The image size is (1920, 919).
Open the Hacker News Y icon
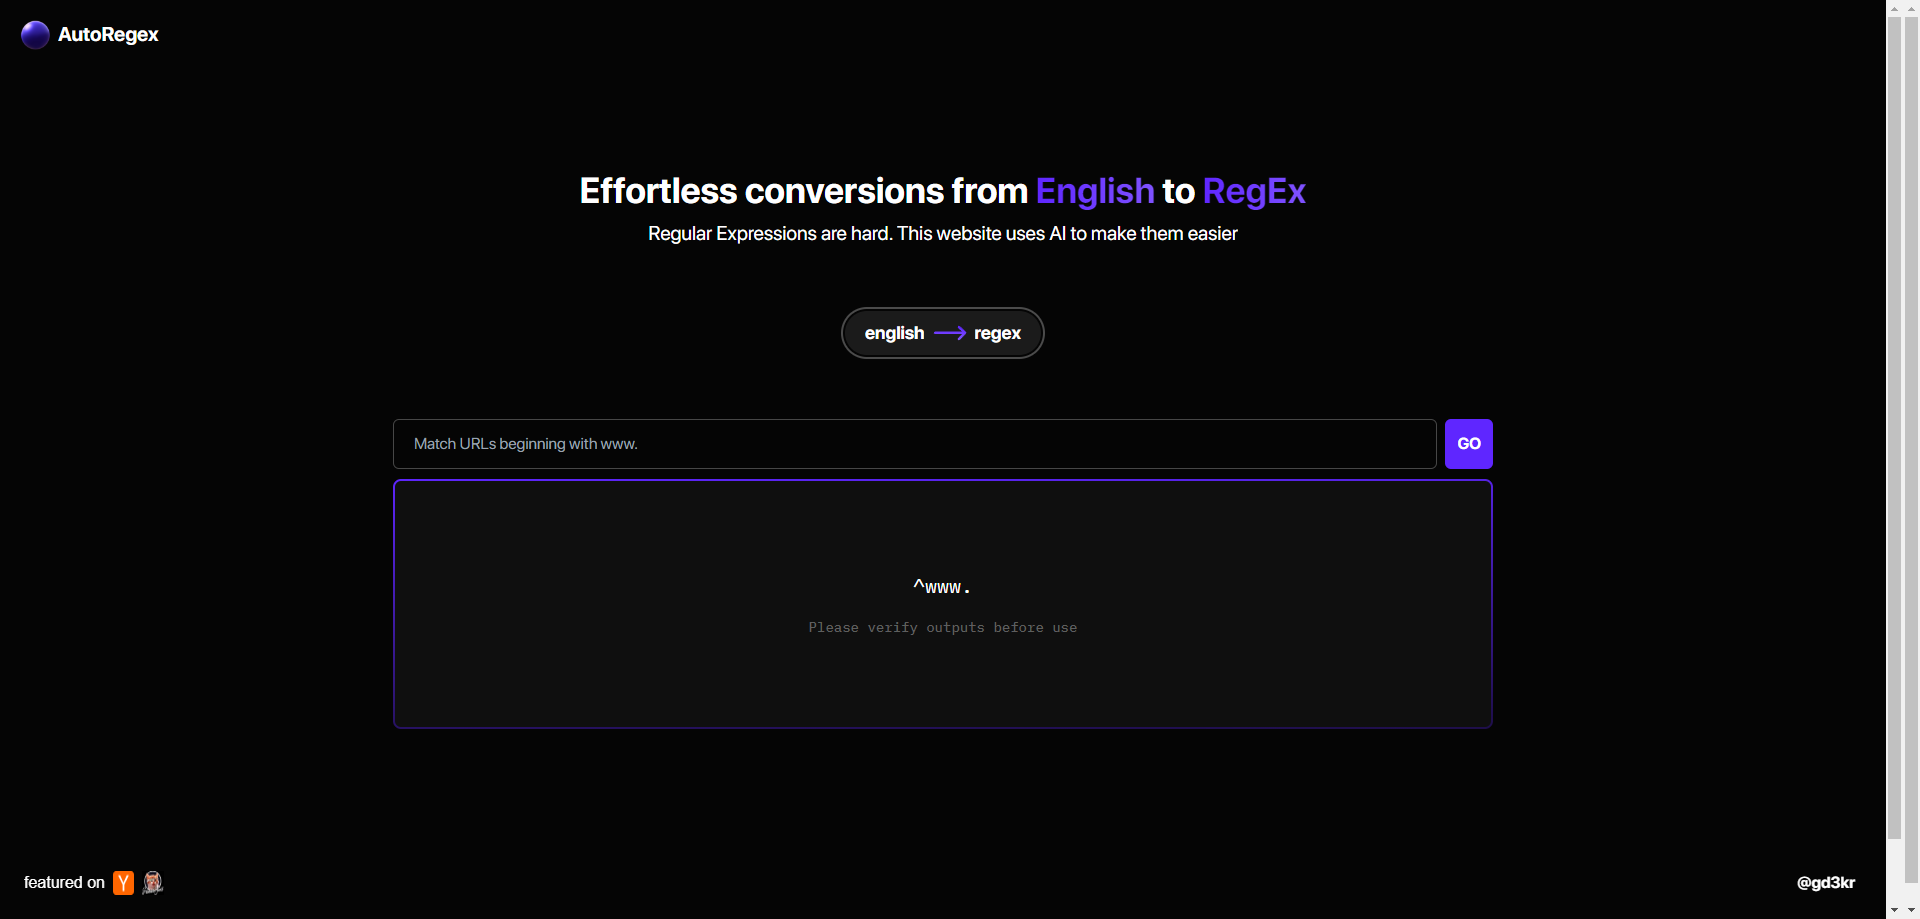click(123, 883)
